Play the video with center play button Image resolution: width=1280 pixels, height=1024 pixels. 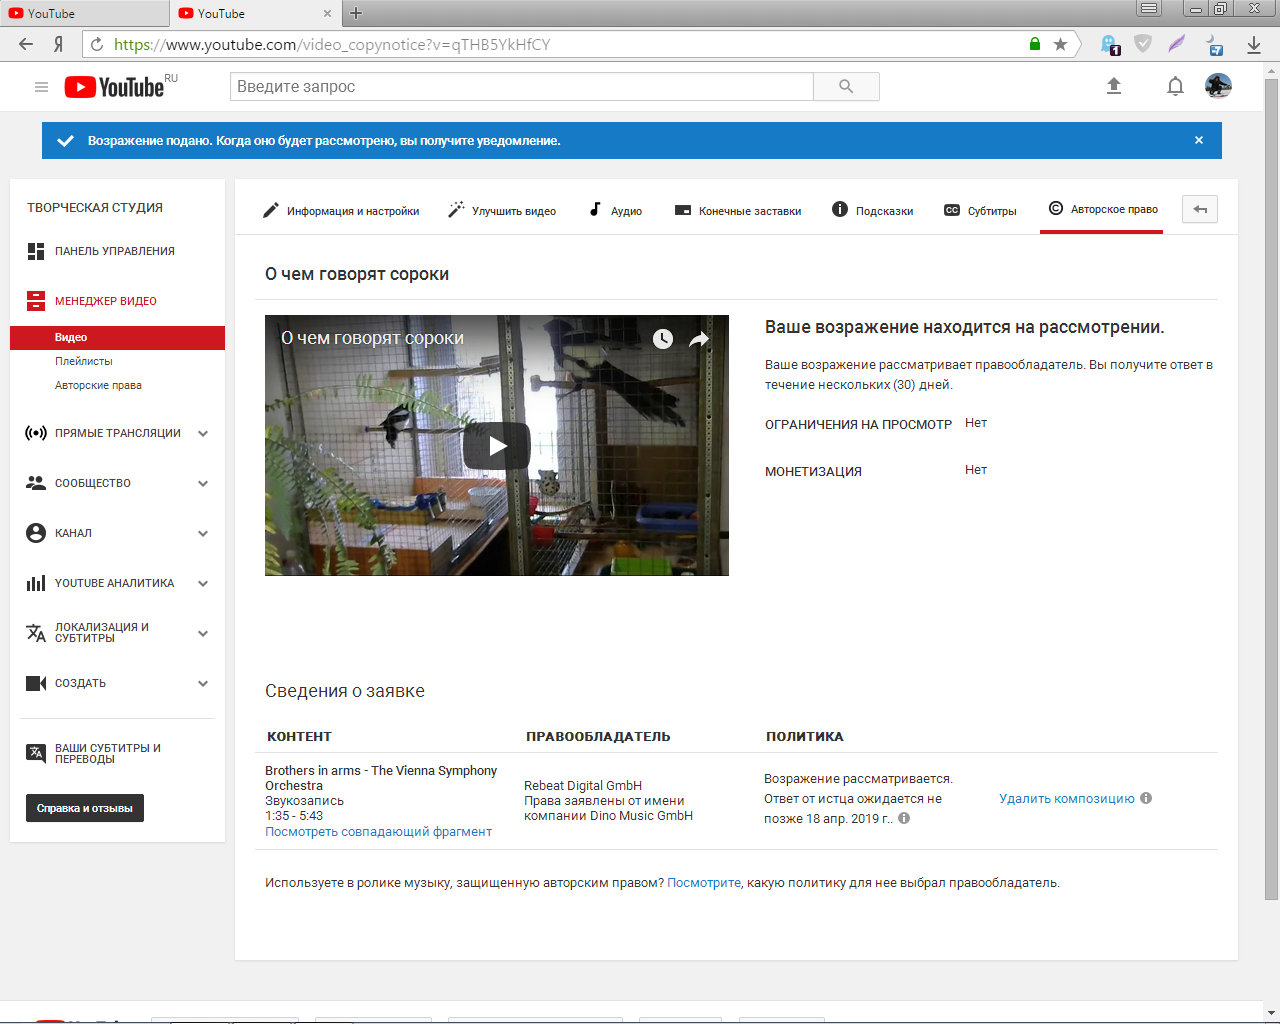497,446
